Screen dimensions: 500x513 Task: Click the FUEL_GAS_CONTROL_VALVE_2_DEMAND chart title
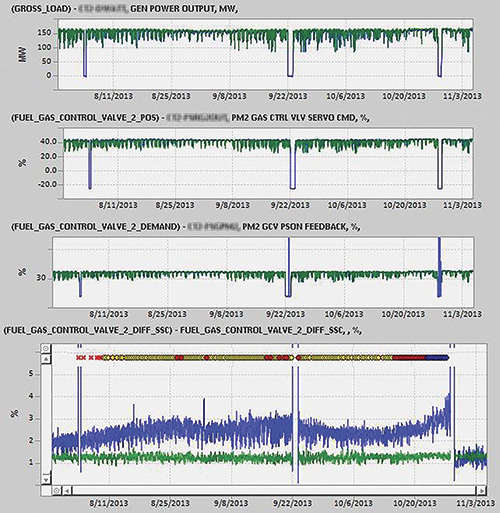point(185,227)
